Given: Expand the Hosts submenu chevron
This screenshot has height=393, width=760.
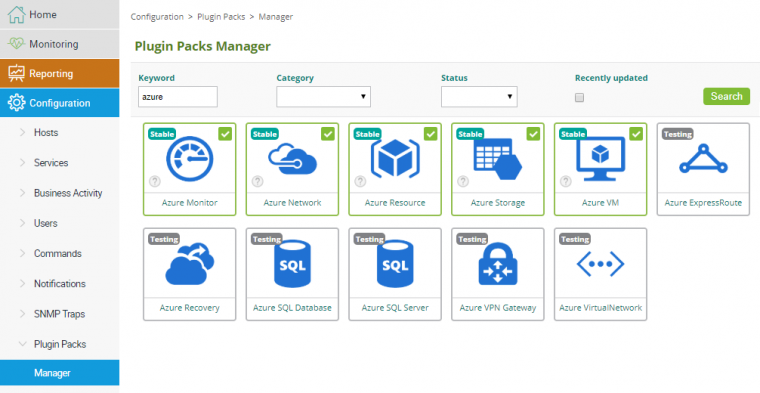Looking at the screenshot, I should point(22,132).
